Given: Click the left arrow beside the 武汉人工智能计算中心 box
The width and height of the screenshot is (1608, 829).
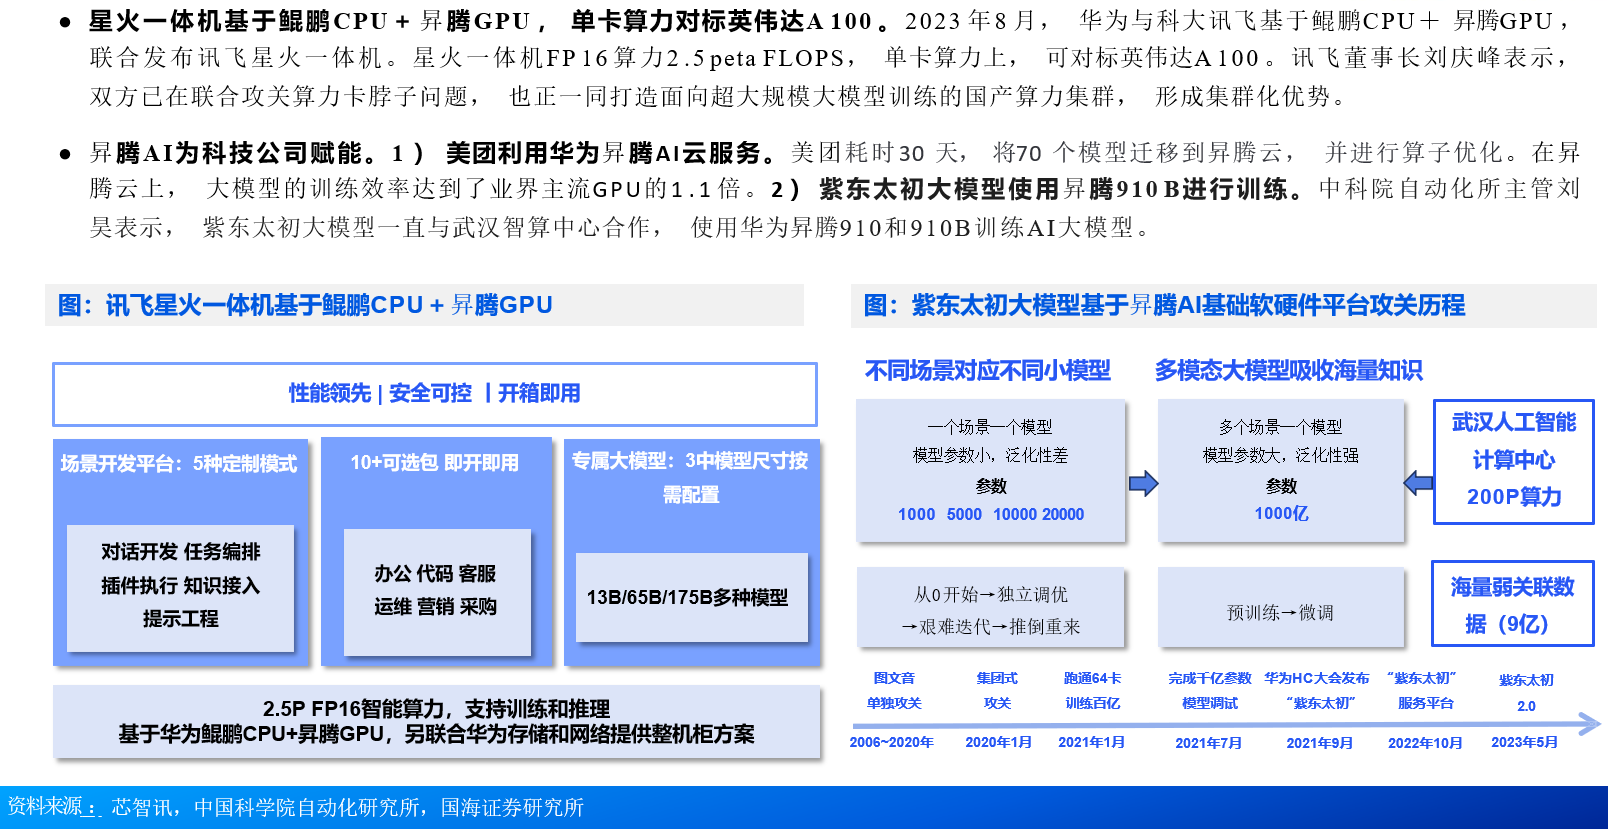Looking at the screenshot, I should 1418,484.
